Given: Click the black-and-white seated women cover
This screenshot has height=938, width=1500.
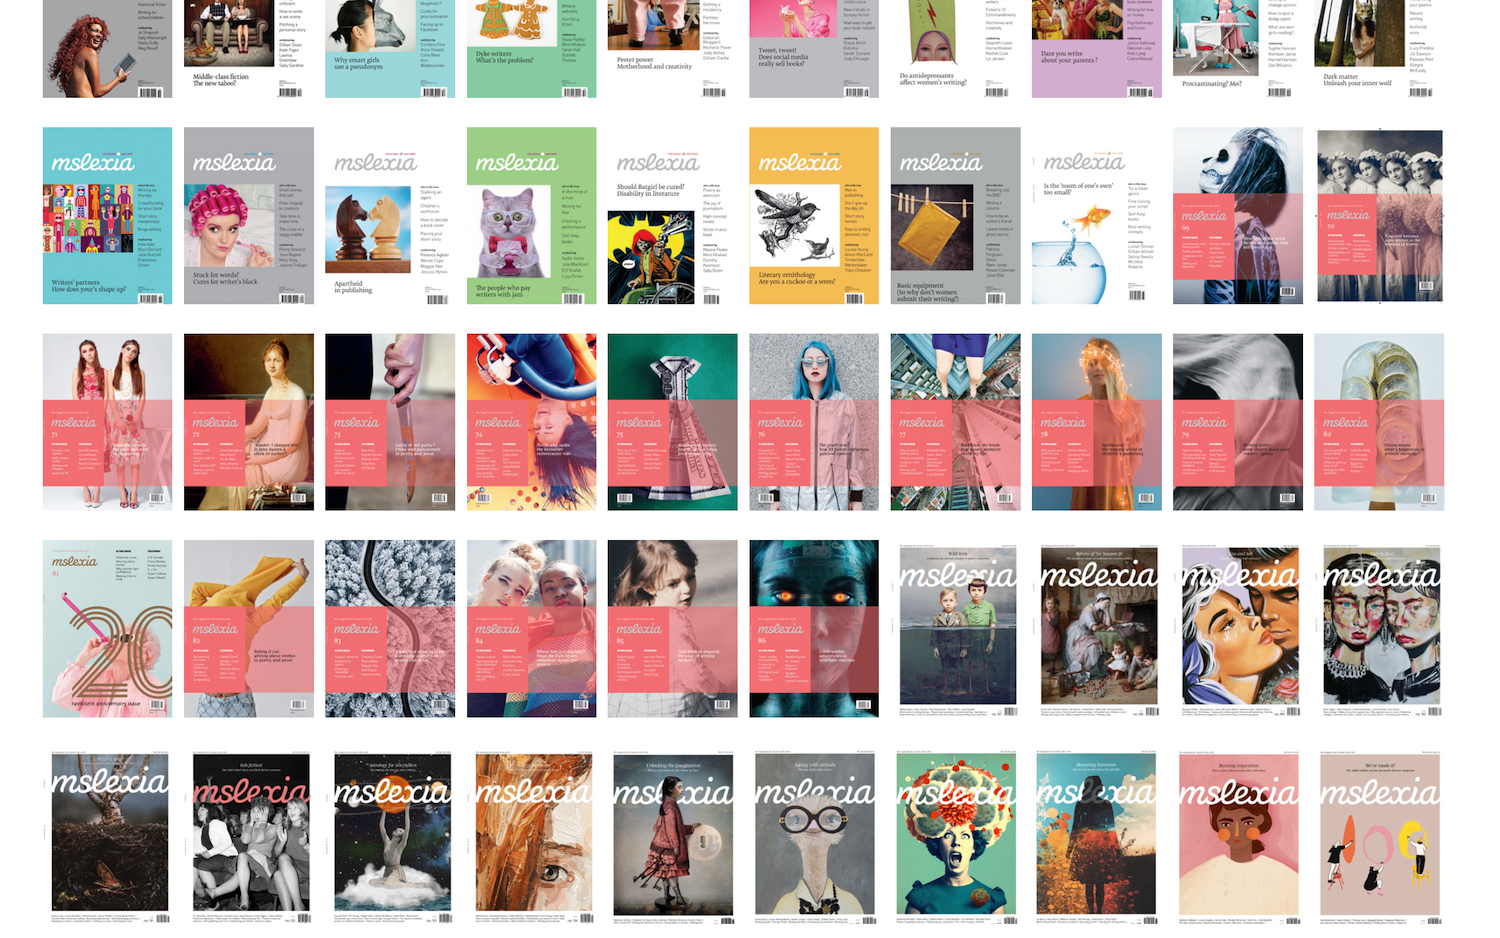Looking at the screenshot, I should pyautogui.click(x=250, y=835).
